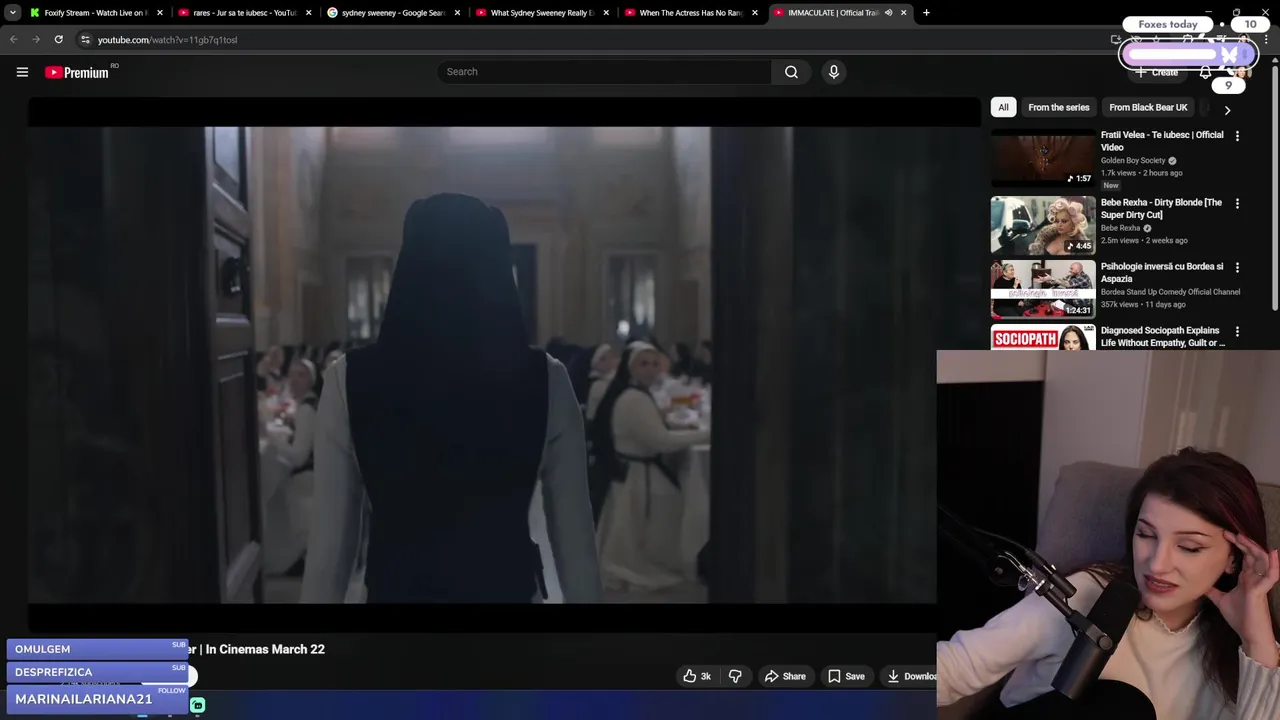Click Psihologie inversă 1:24:31 thumbnail
Screen dimensions: 1280x720
[x=1043, y=289]
